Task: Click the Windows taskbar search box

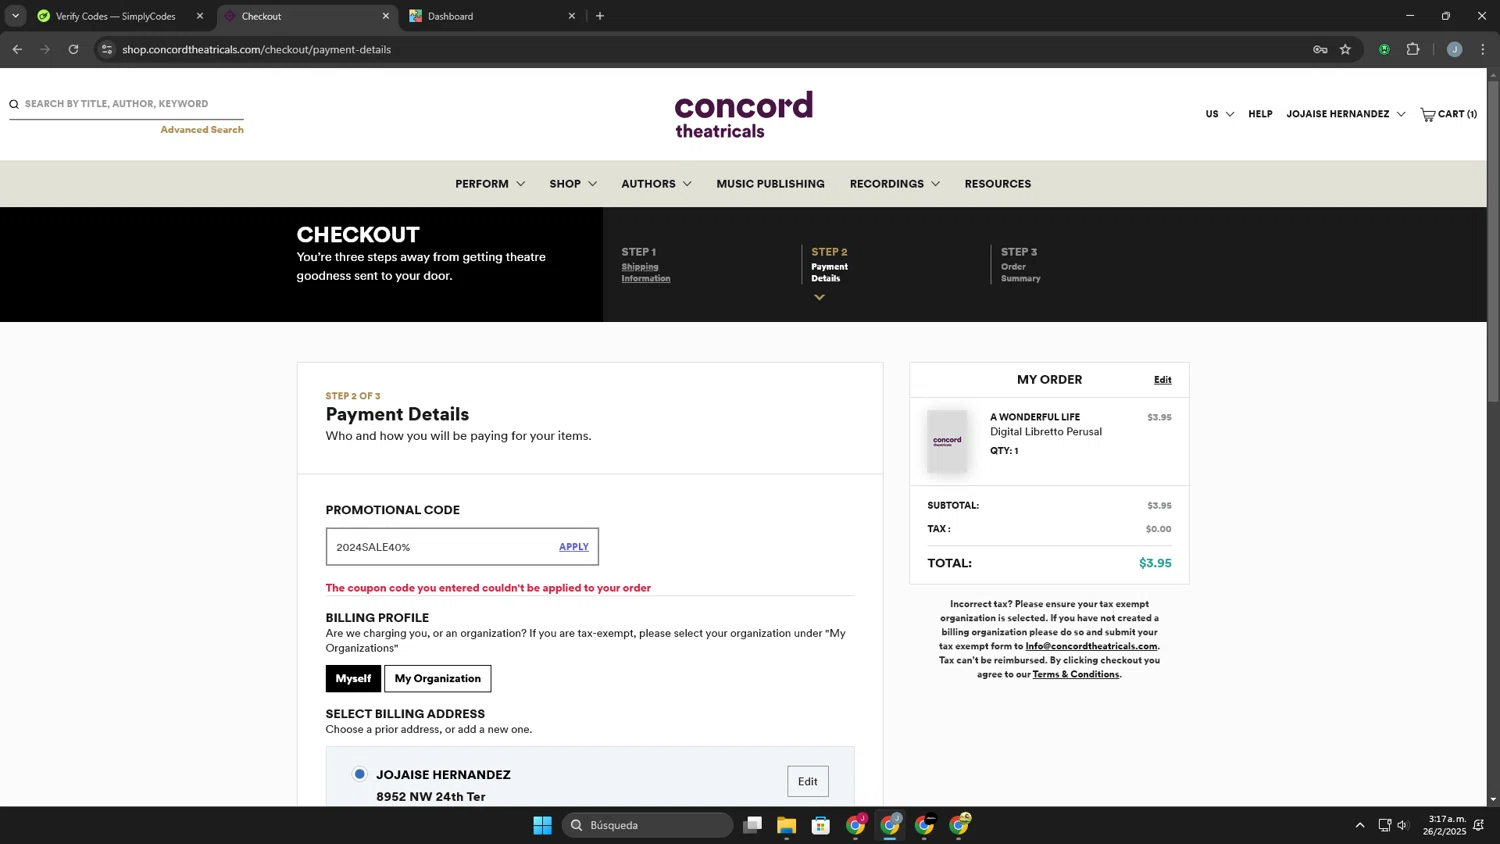Action: [x=648, y=825]
